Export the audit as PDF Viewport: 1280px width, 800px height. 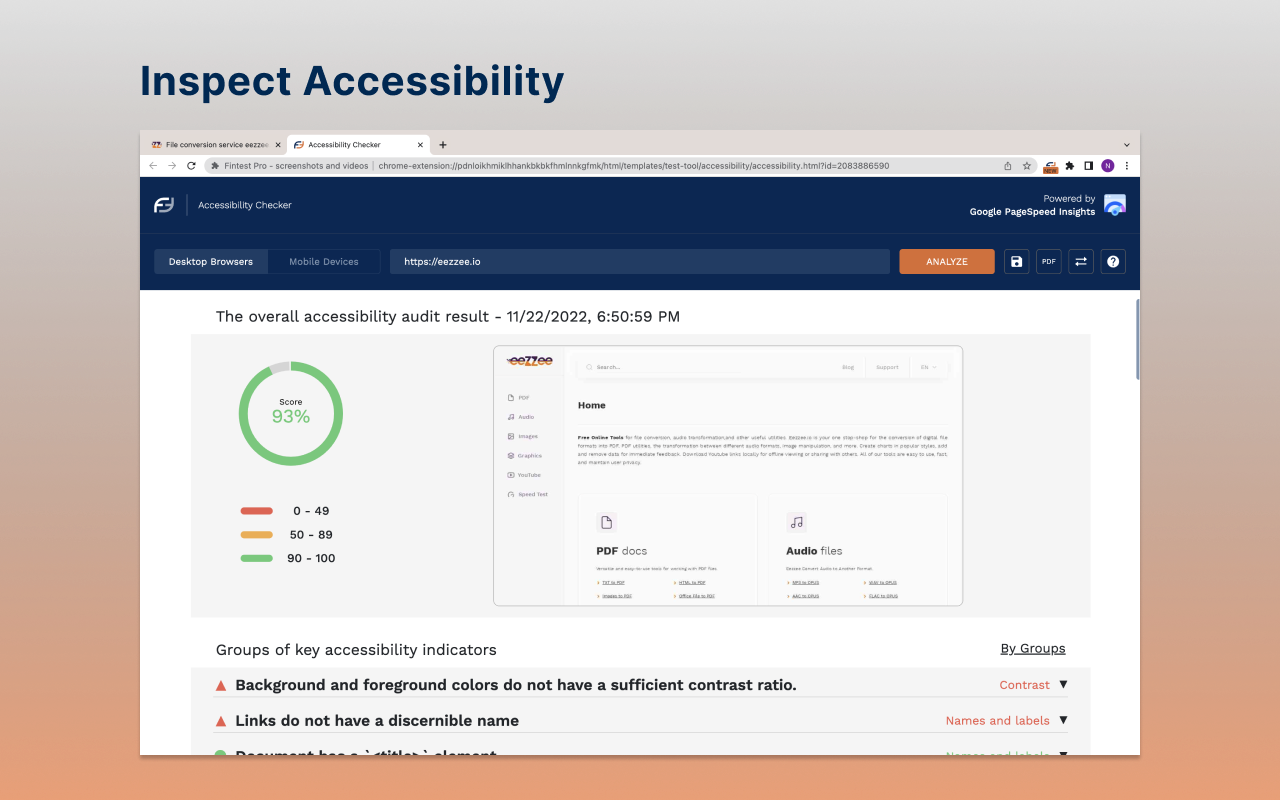(1049, 262)
